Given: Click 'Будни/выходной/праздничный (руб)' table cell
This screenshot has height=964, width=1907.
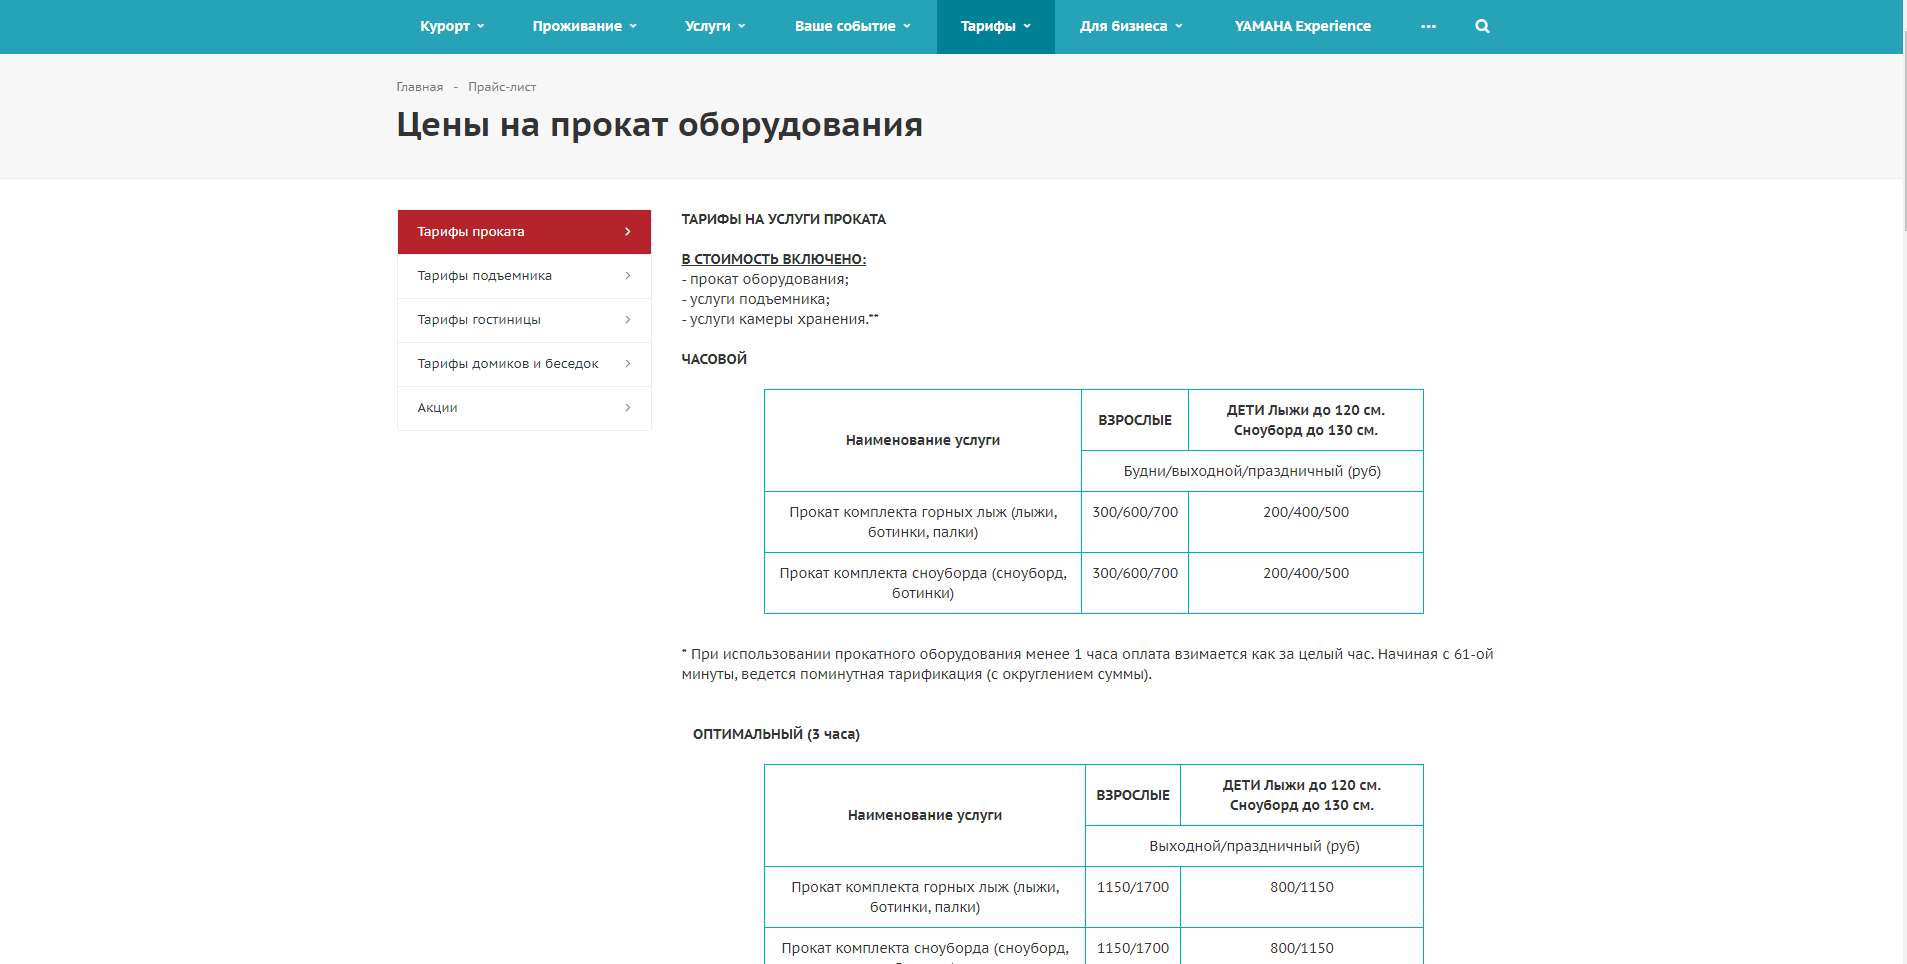Looking at the screenshot, I should pos(1252,471).
